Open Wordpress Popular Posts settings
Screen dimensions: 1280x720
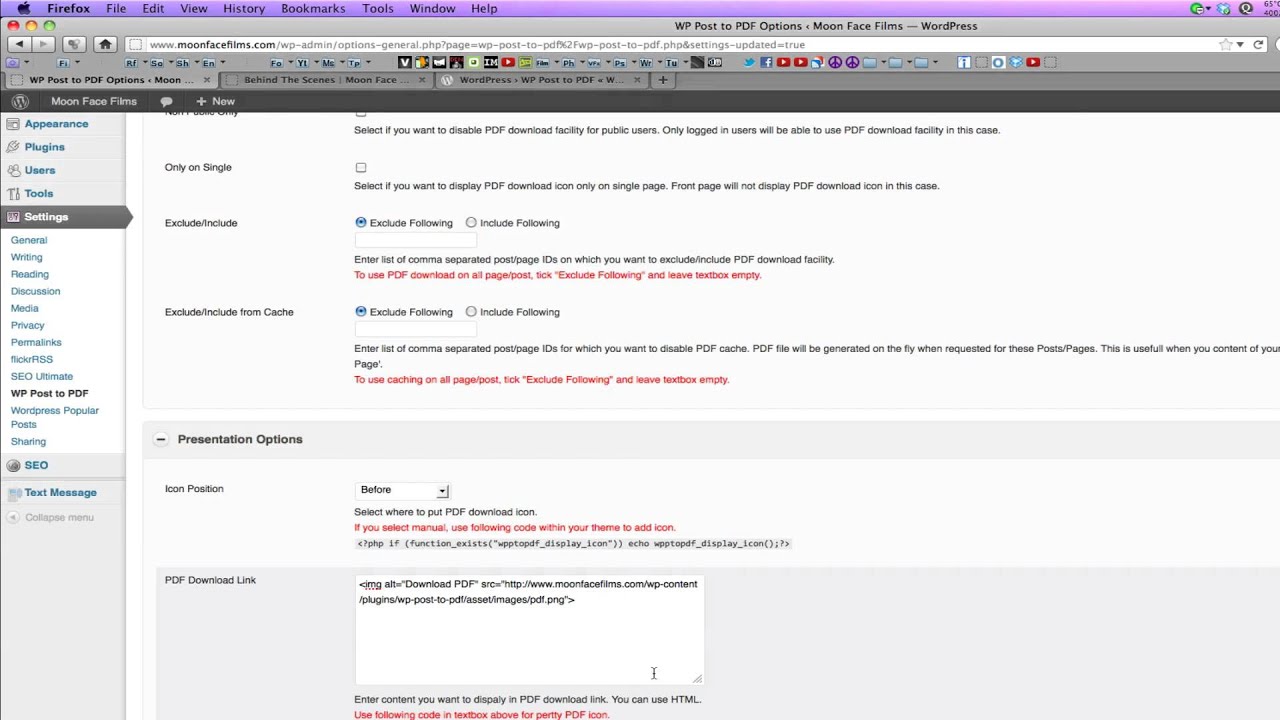click(x=55, y=417)
